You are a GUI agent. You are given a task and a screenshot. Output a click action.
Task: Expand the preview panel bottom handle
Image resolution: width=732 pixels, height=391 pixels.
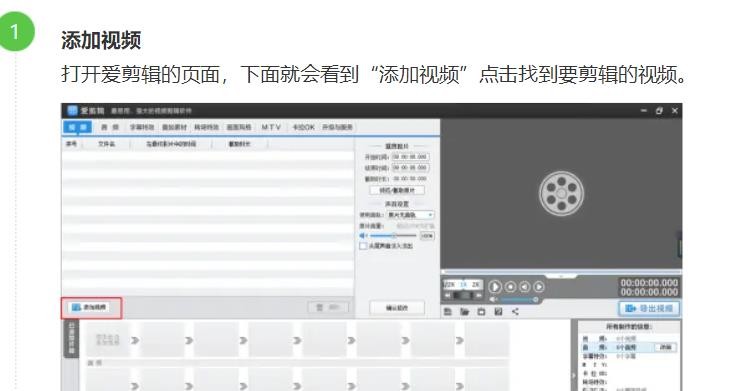tap(561, 276)
